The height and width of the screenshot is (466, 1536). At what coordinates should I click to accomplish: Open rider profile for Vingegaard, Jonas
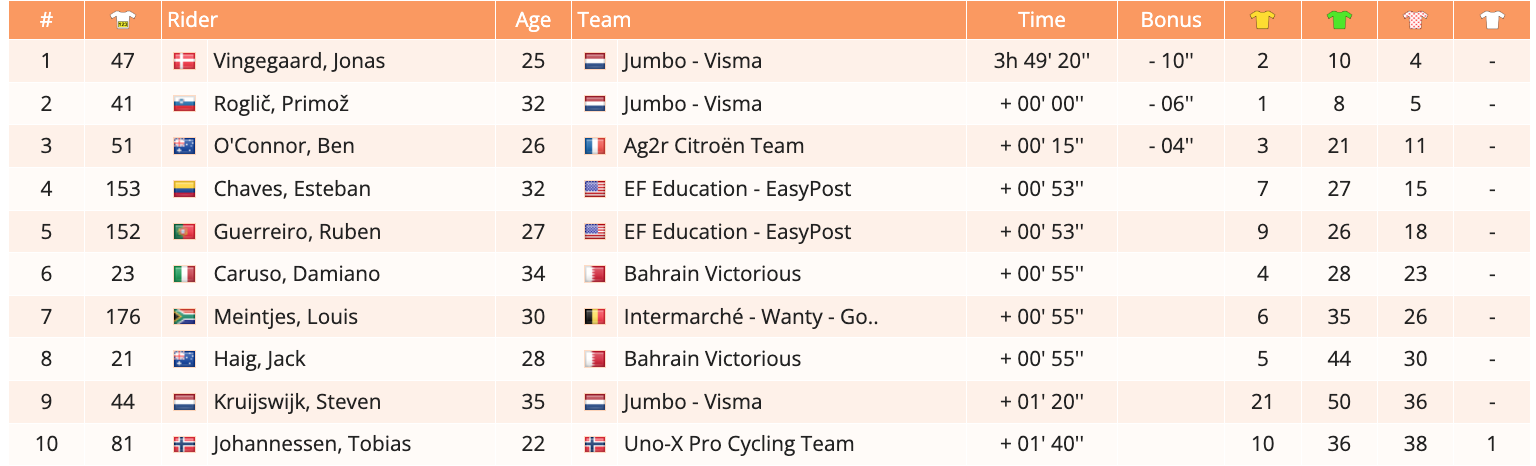(x=299, y=61)
